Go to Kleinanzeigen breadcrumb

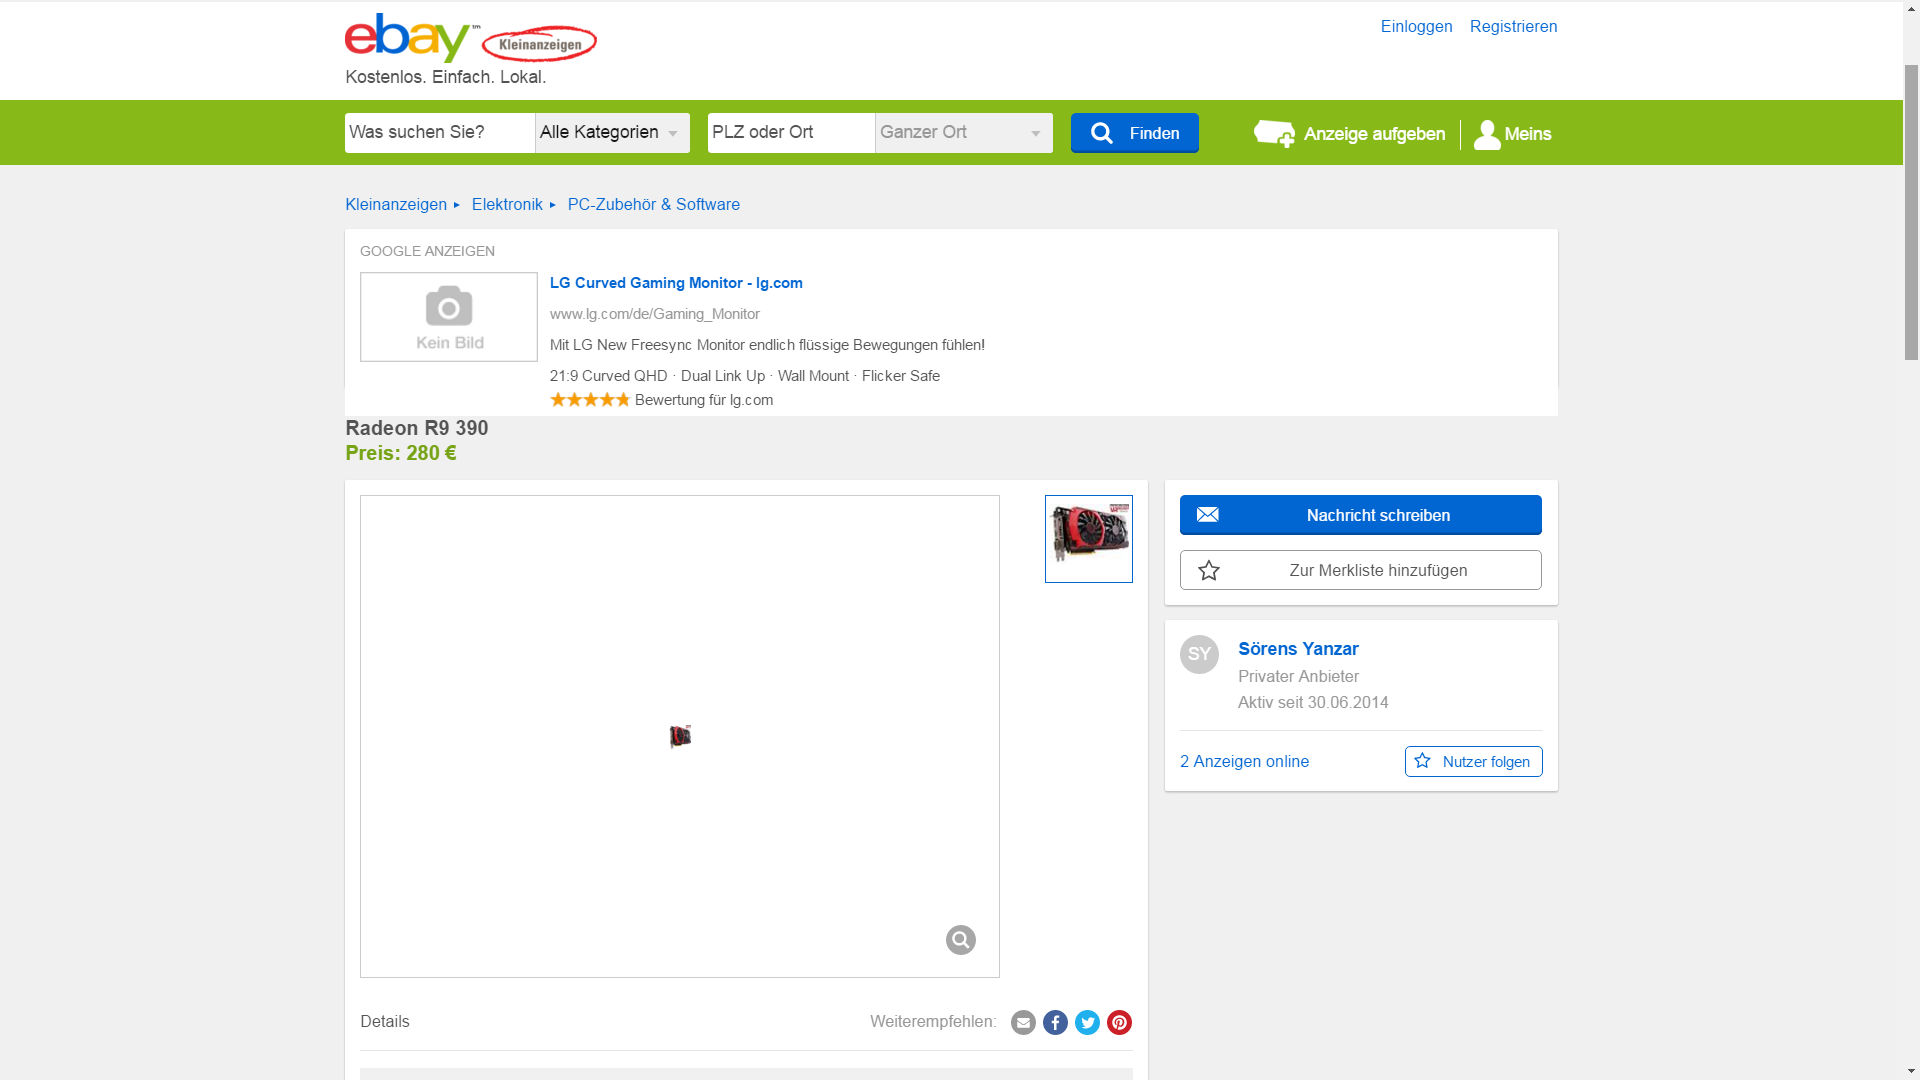(396, 205)
